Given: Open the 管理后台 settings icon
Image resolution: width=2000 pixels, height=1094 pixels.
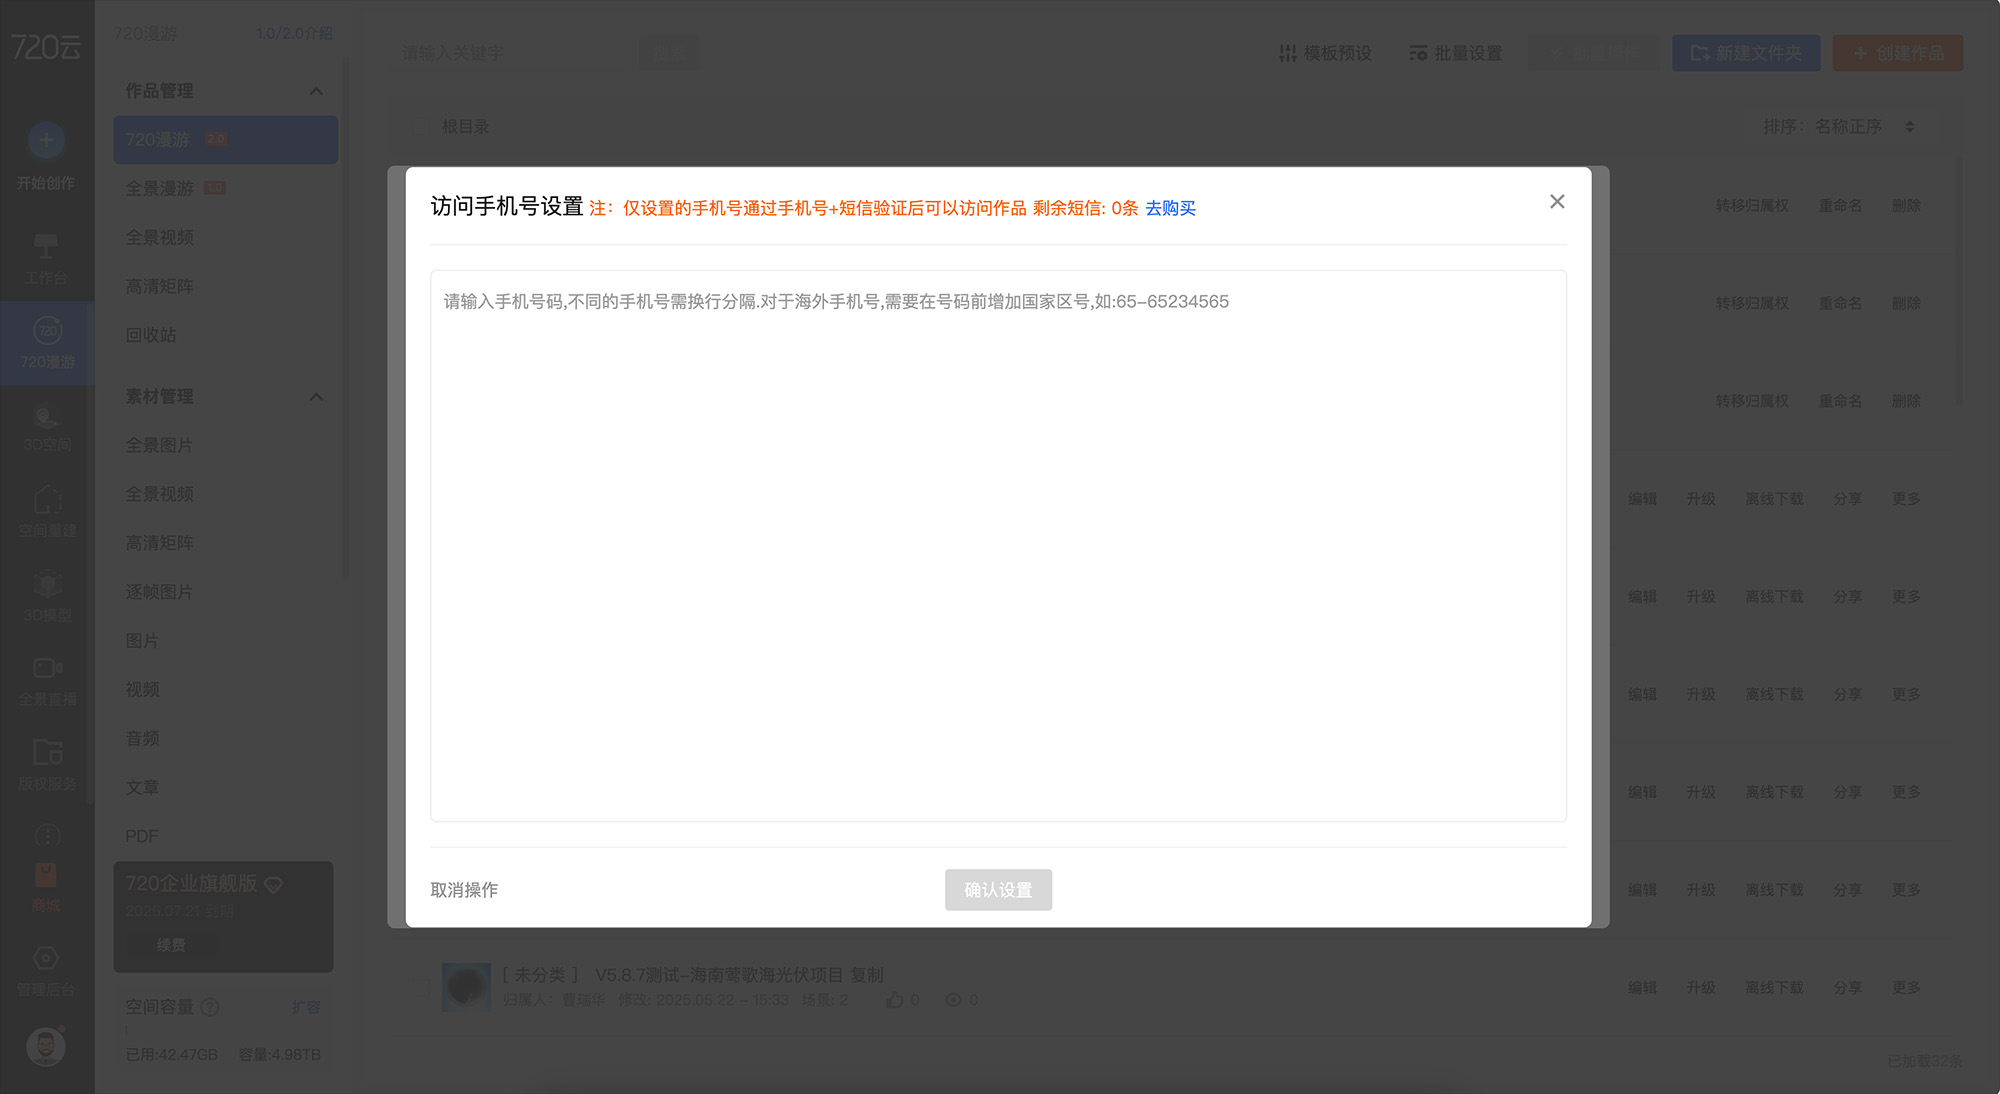Looking at the screenshot, I should (46, 958).
